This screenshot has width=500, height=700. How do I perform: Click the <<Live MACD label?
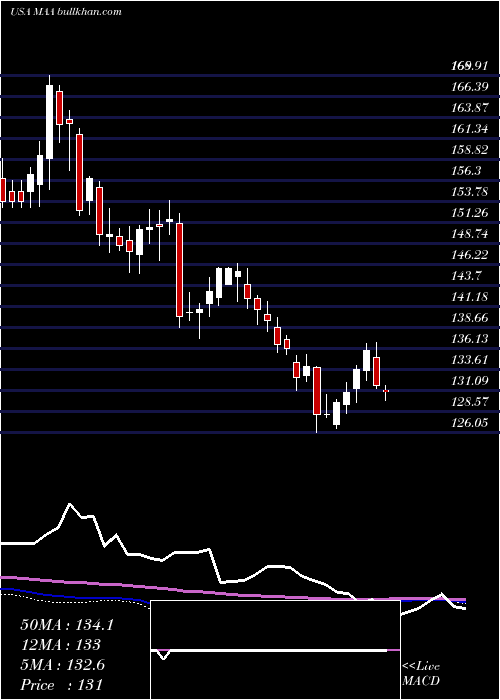click(421, 673)
